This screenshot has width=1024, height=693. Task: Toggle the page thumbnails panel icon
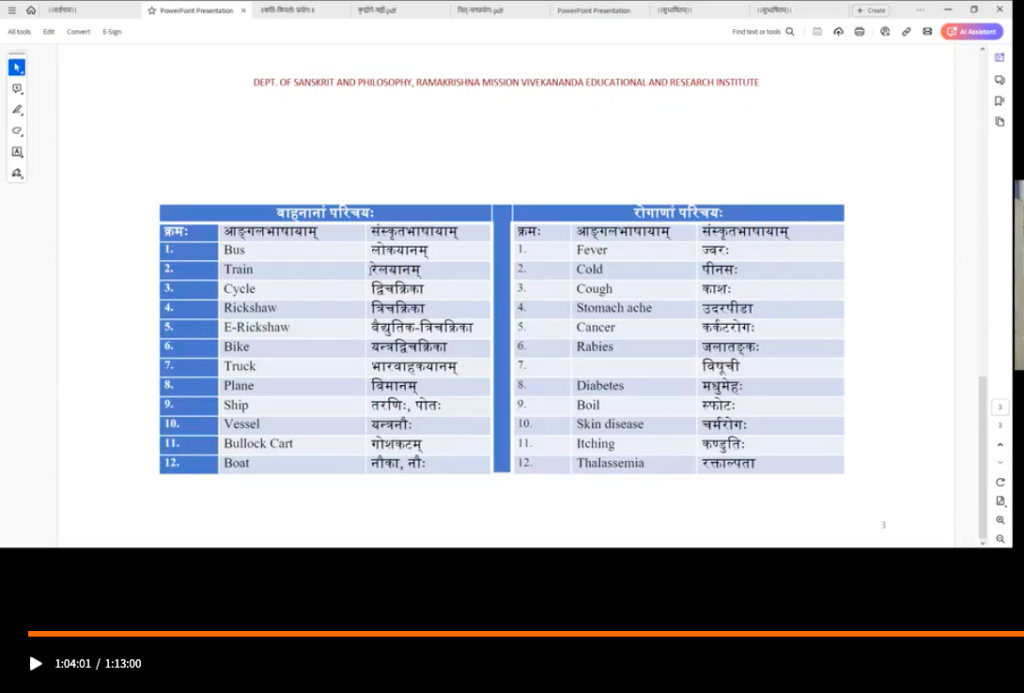[1000, 121]
